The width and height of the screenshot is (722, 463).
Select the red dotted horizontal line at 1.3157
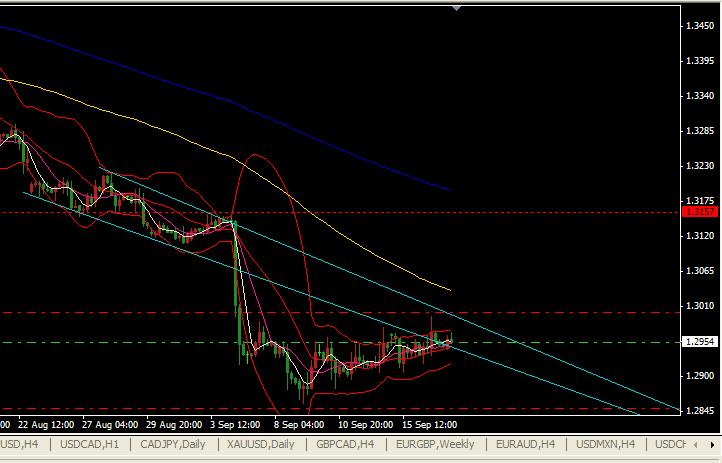(341, 213)
